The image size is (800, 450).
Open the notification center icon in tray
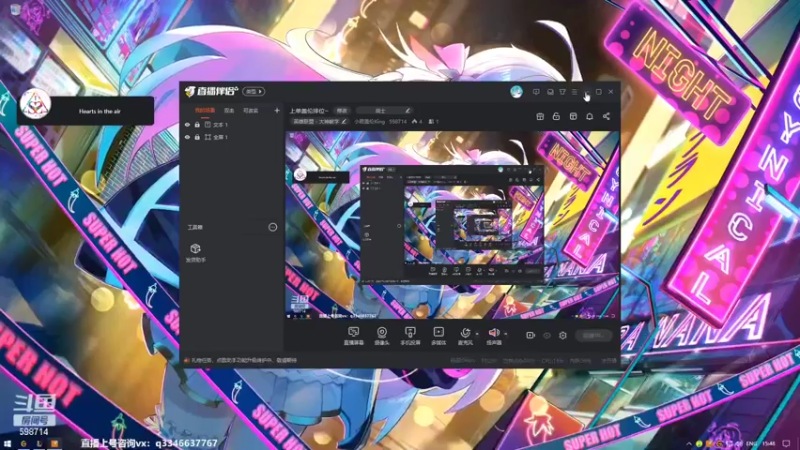pos(787,444)
